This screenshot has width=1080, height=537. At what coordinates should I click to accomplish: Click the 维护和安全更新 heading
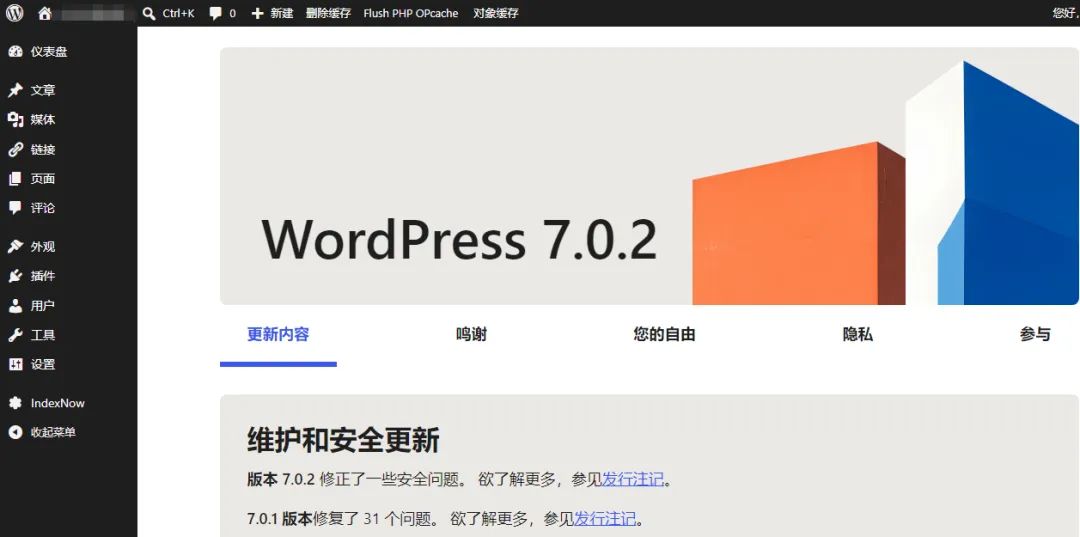[x=343, y=441]
